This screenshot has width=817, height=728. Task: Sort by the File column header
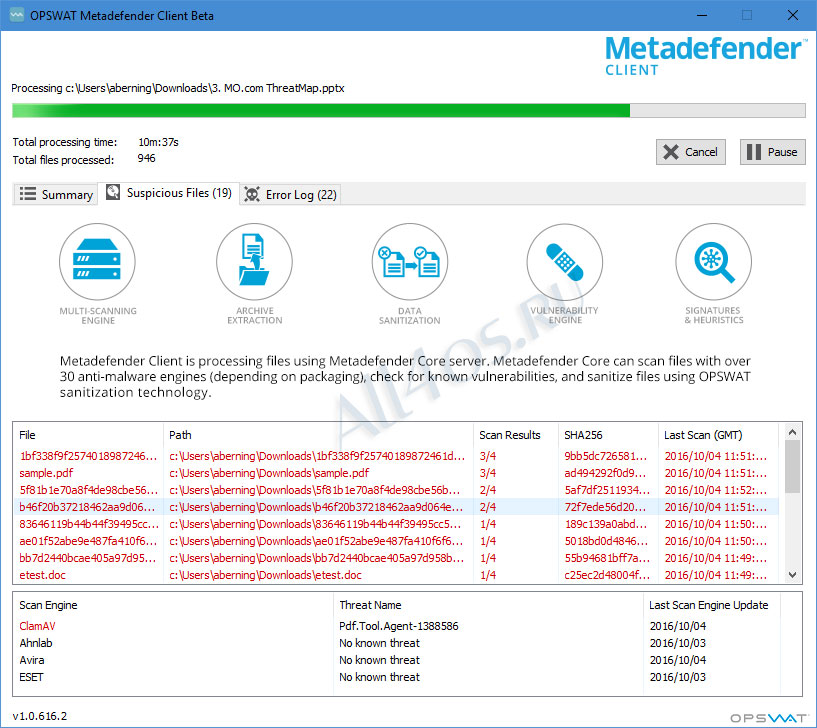coord(88,435)
